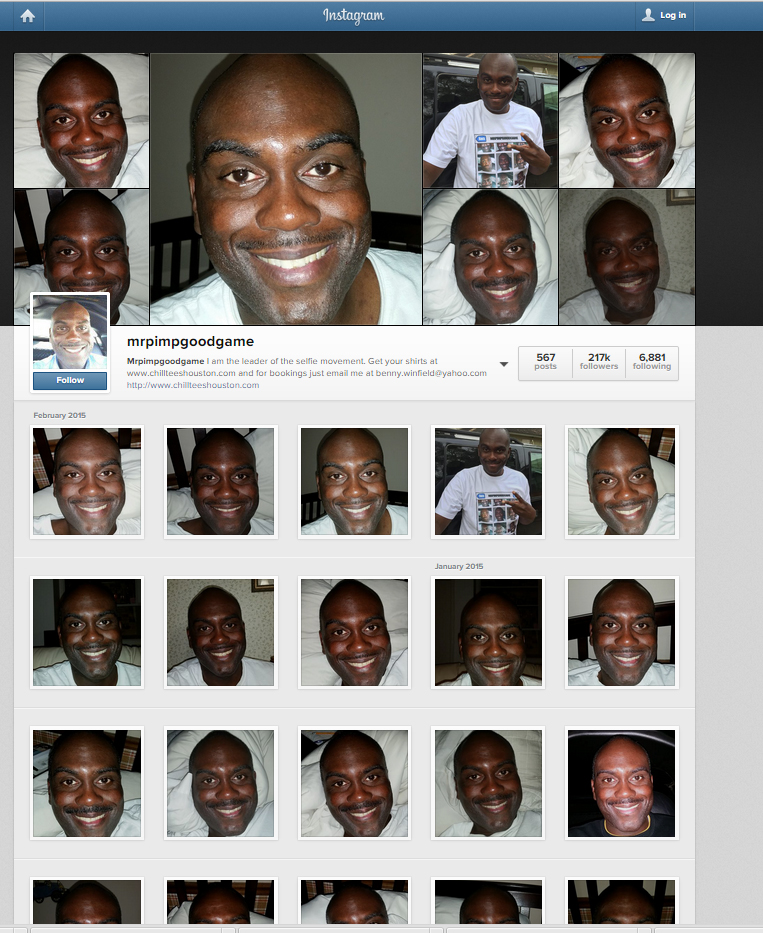The width and height of the screenshot is (763, 933).
Task: Expand the bio dropdown arrow
Action: coord(504,364)
